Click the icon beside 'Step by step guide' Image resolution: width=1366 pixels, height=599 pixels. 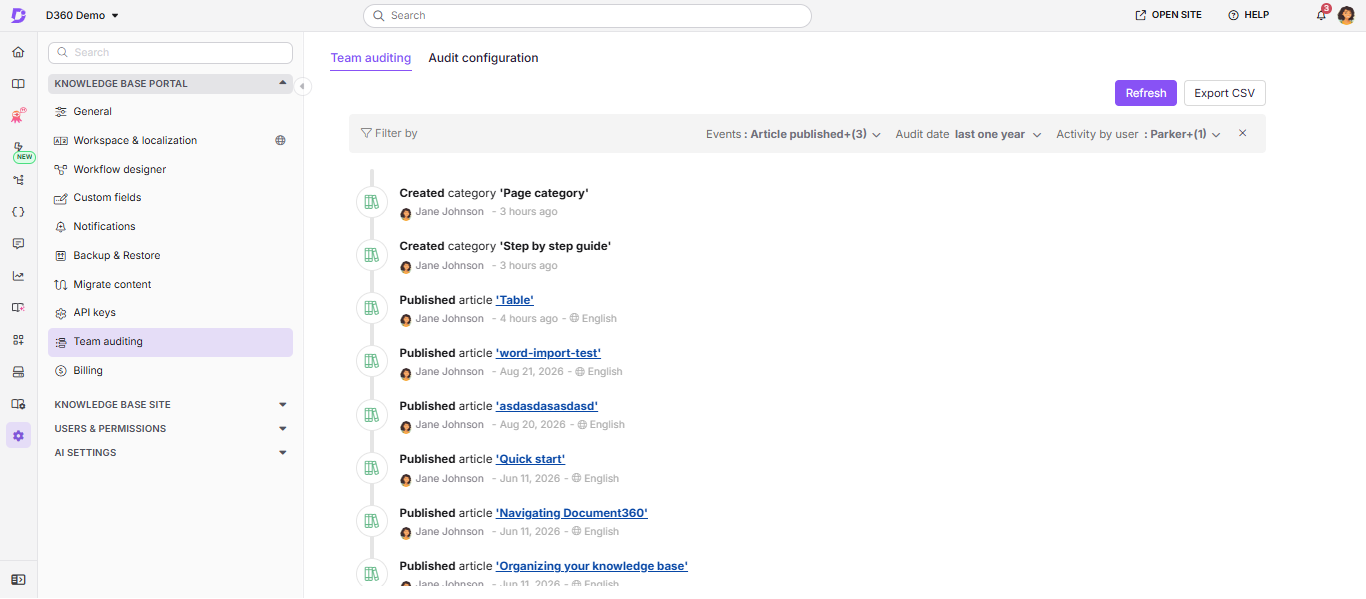[372, 255]
